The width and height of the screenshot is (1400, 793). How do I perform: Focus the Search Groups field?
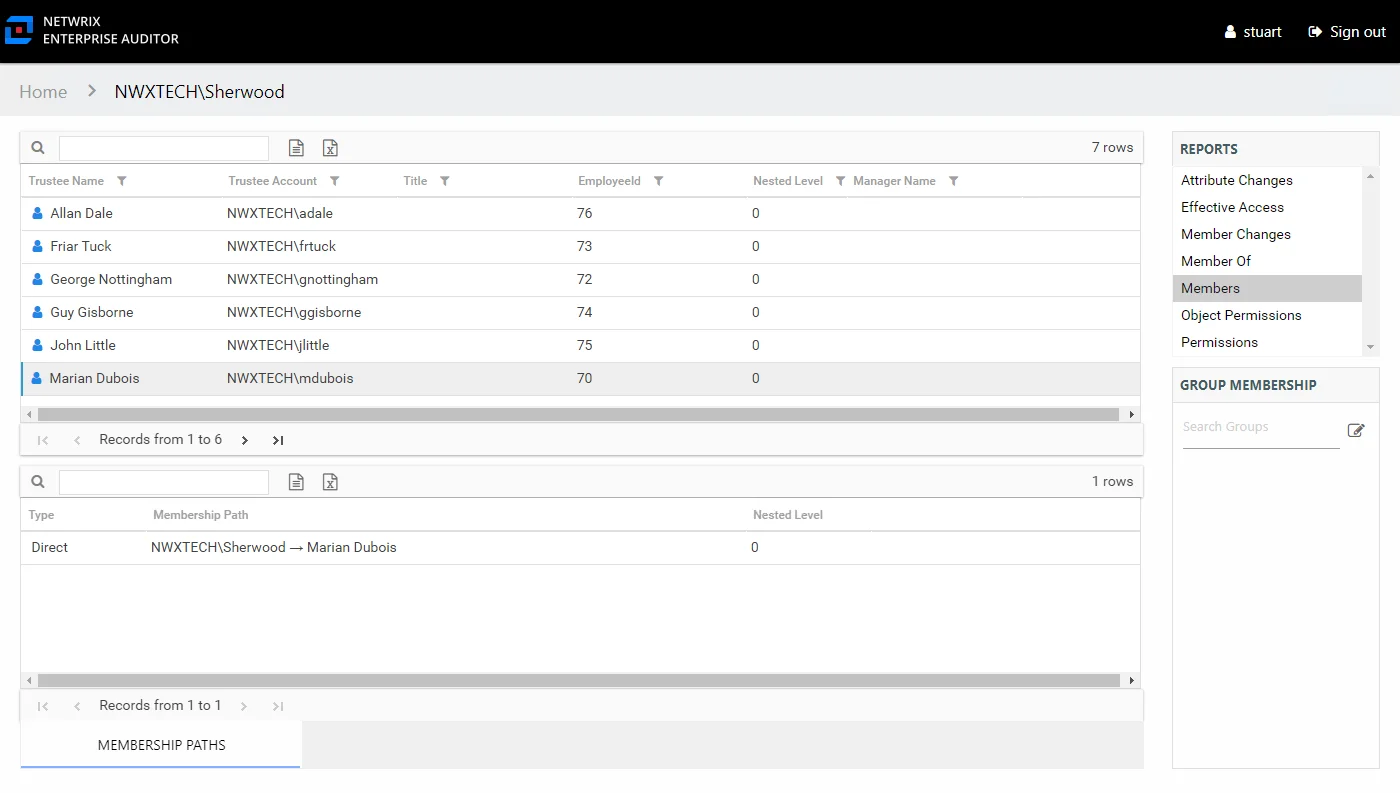1261,427
